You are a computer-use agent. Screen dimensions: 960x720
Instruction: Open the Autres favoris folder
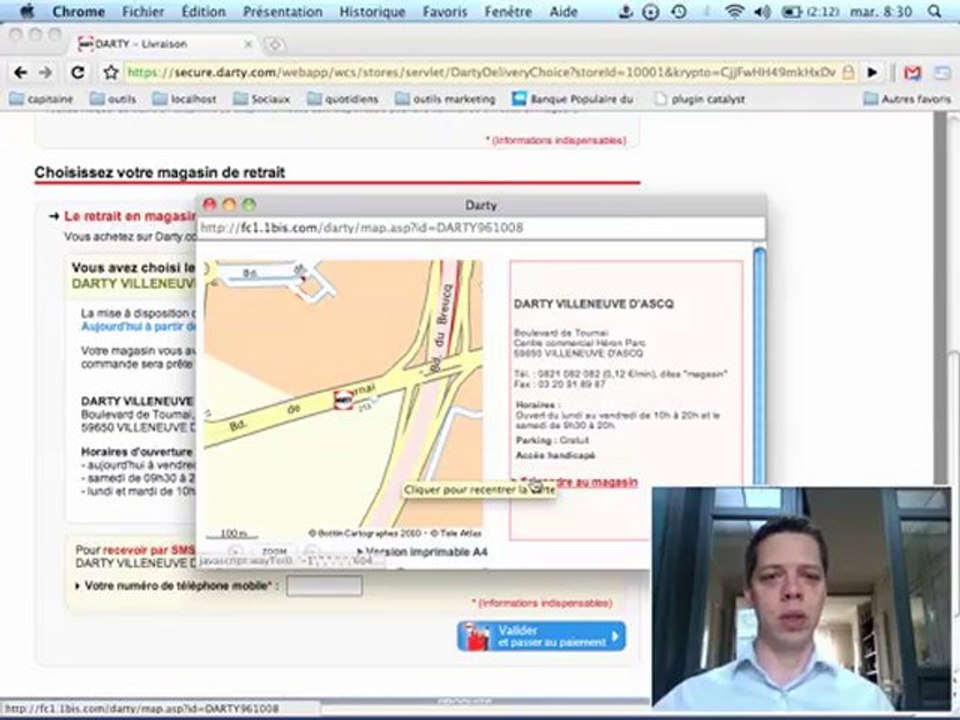pyautogui.click(x=907, y=99)
